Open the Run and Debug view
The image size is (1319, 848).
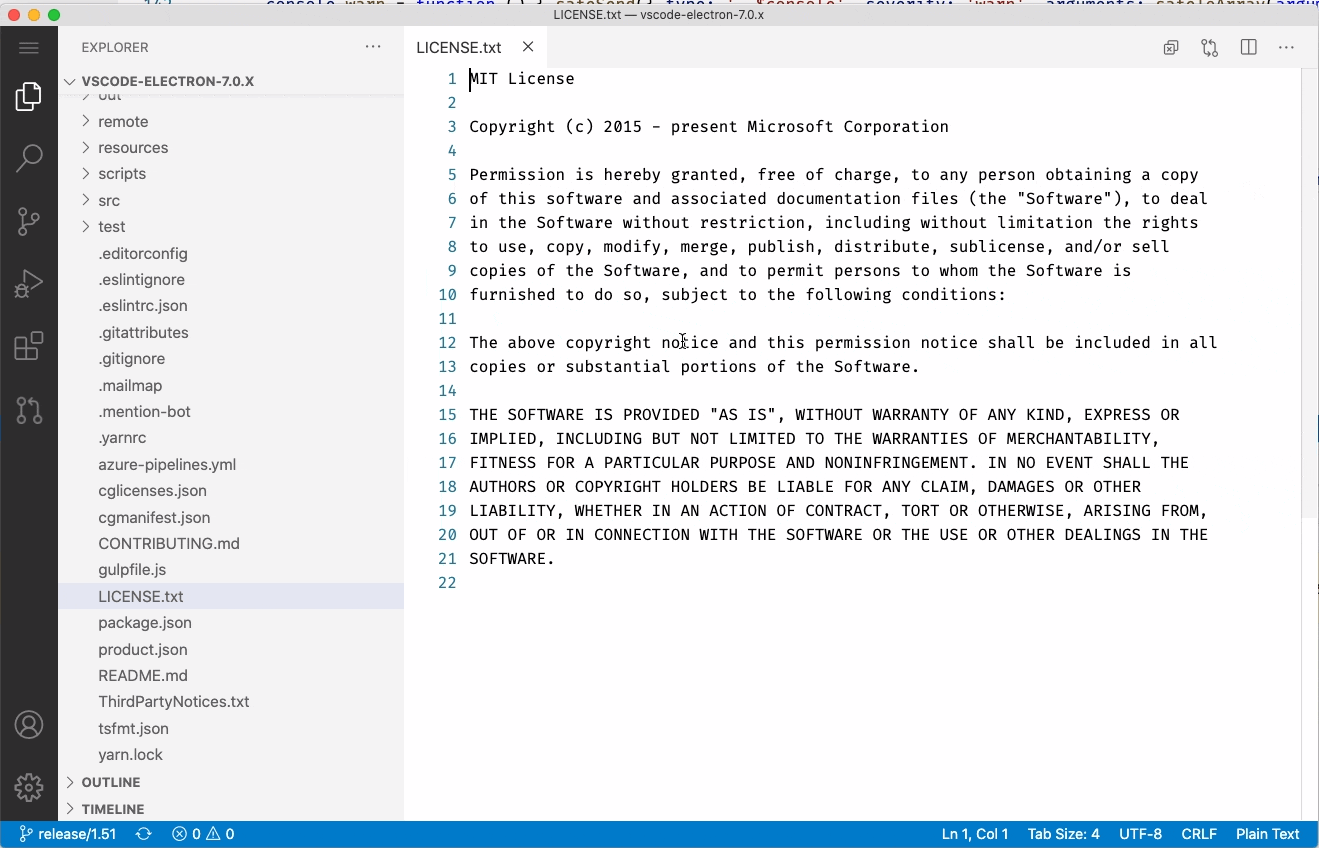coord(29,283)
